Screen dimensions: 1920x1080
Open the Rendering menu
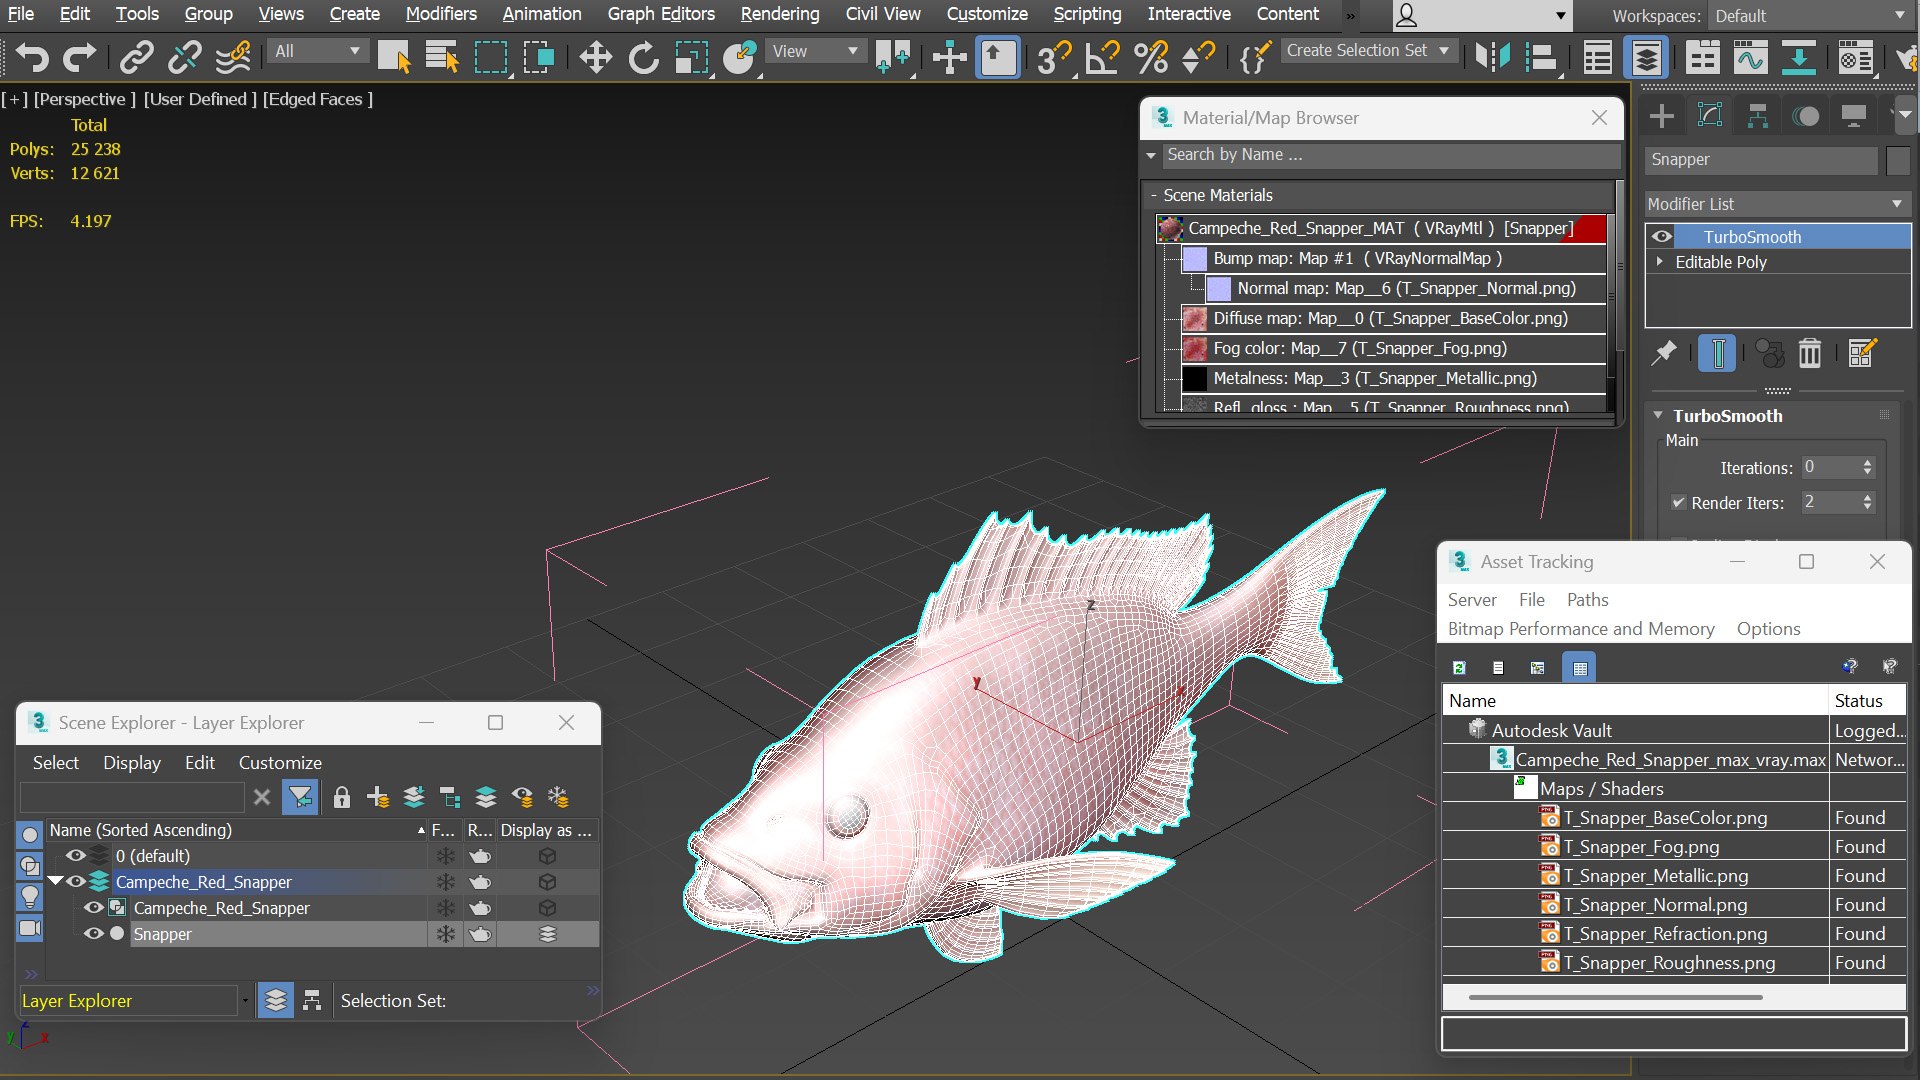coord(780,14)
